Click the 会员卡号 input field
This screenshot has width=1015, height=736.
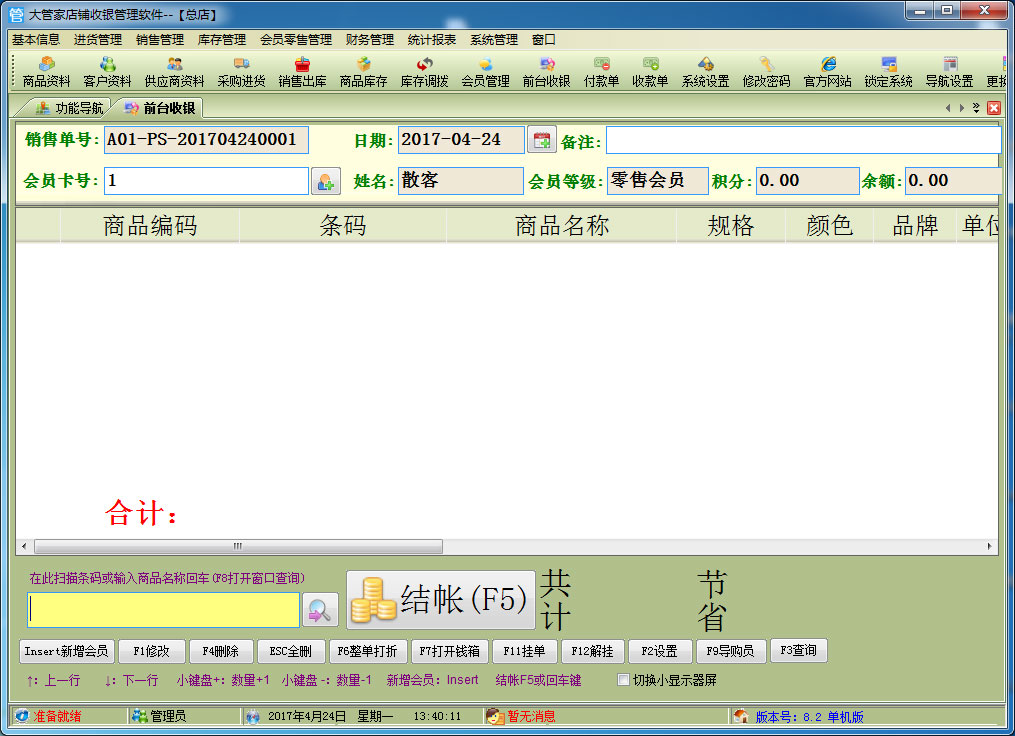coord(206,181)
